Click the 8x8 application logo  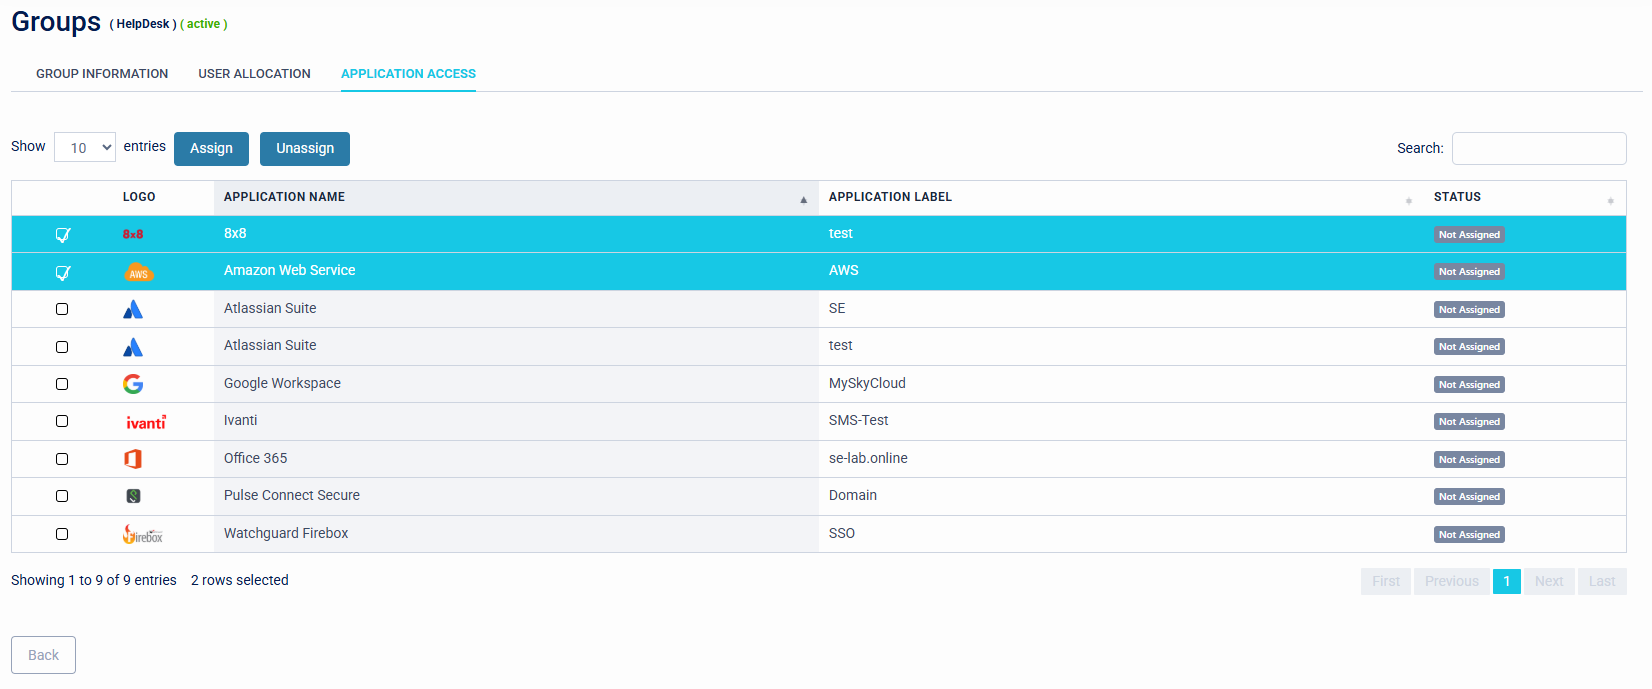coord(133,234)
